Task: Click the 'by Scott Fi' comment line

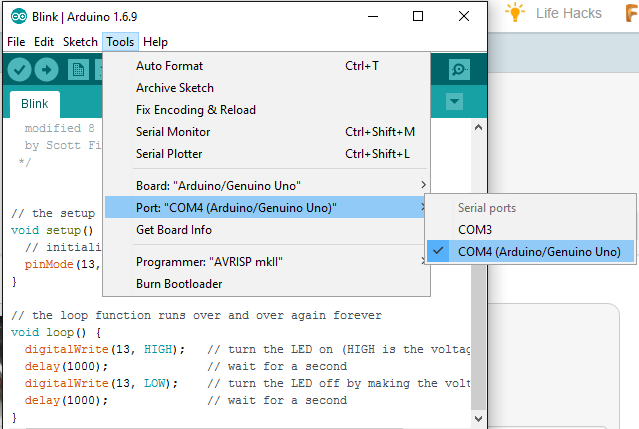Action: tap(63, 145)
